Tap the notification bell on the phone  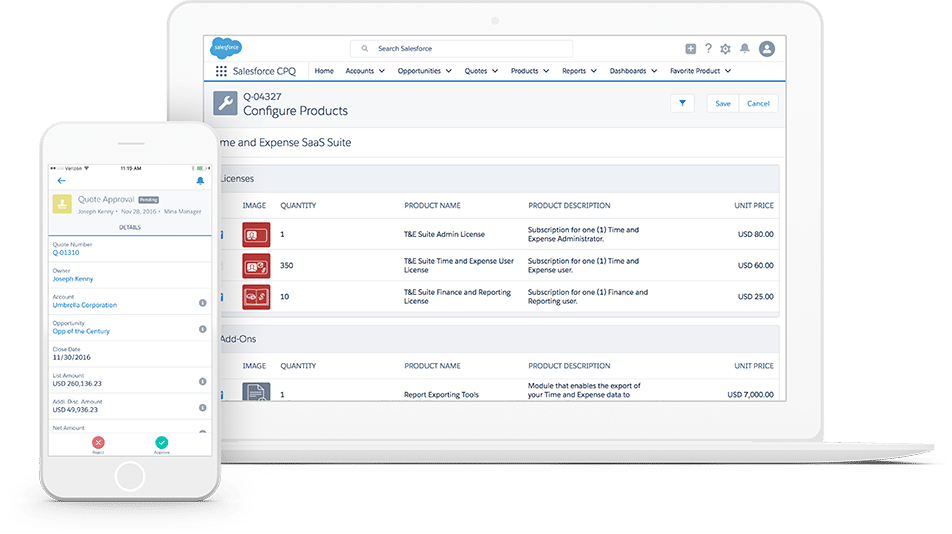tap(200, 181)
